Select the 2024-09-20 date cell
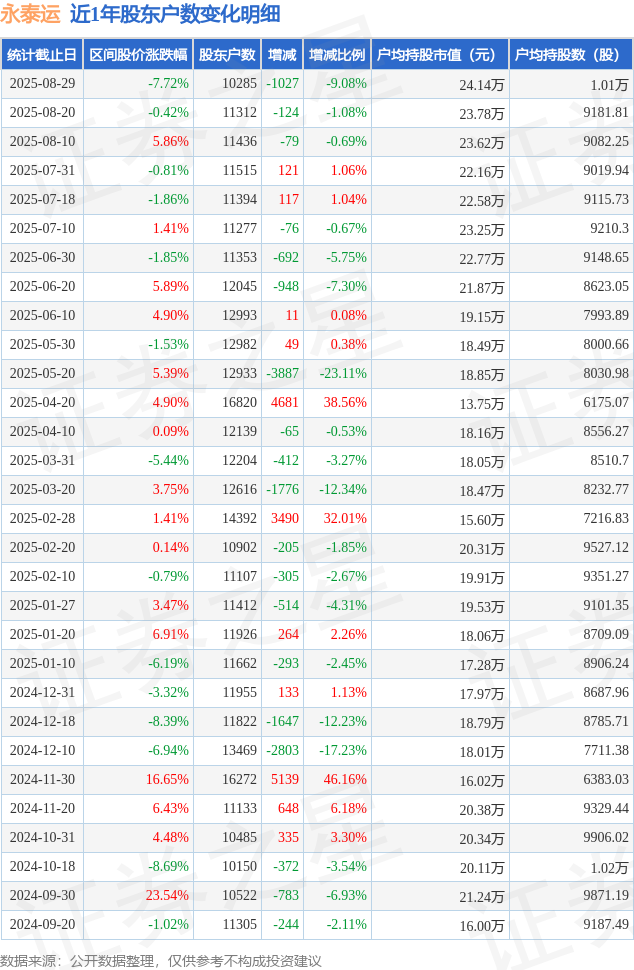Screen dimensions: 634x970 pyautogui.click(x=41, y=925)
